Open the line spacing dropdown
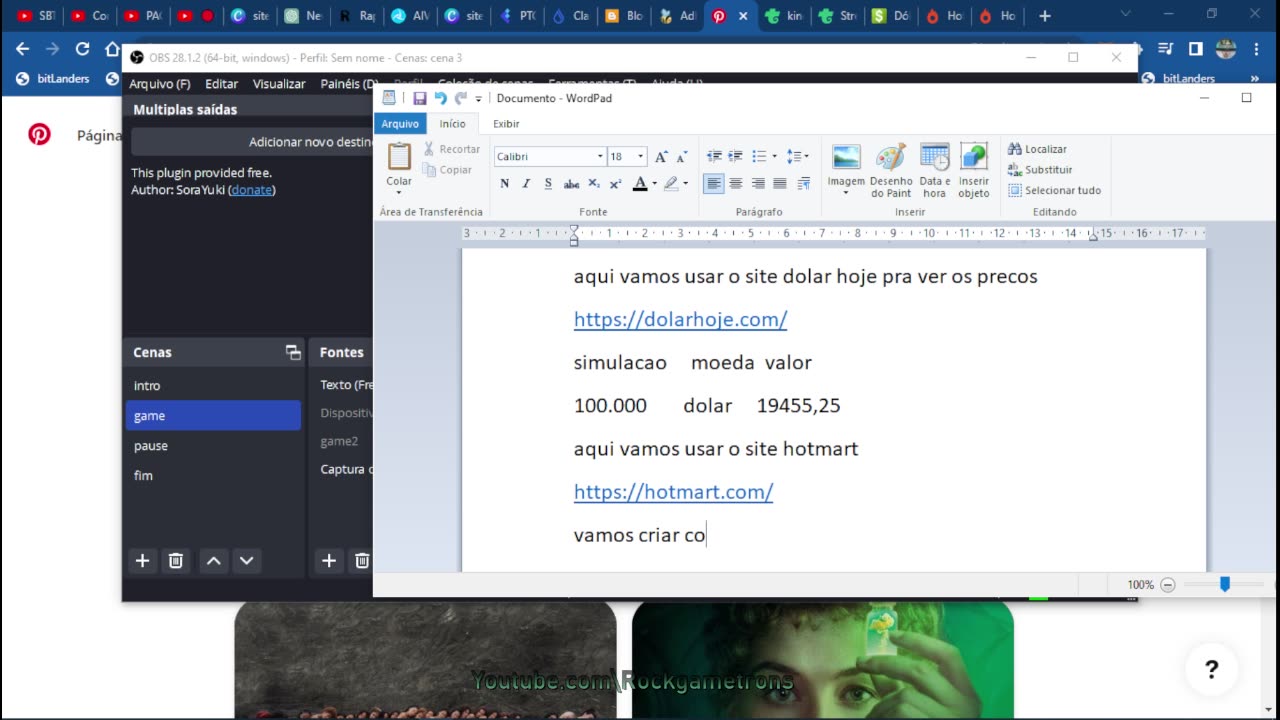The image size is (1280, 720). click(x=797, y=156)
